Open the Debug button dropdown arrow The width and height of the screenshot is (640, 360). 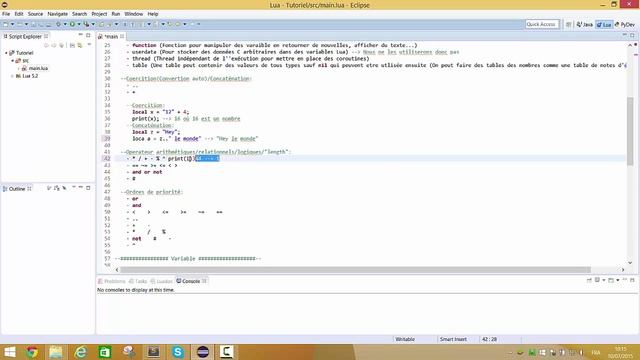pos(65,24)
